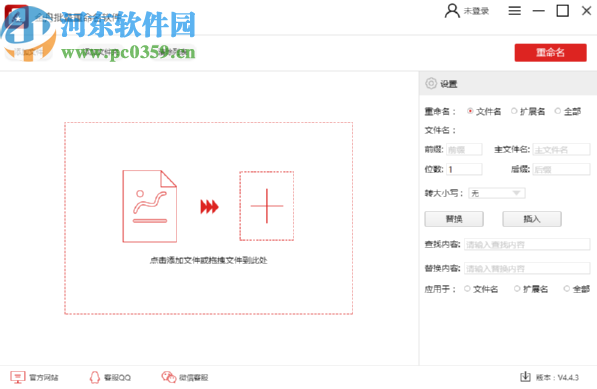Focus the 后缀 suffix input field
This screenshot has width=597, height=389.
point(561,169)
